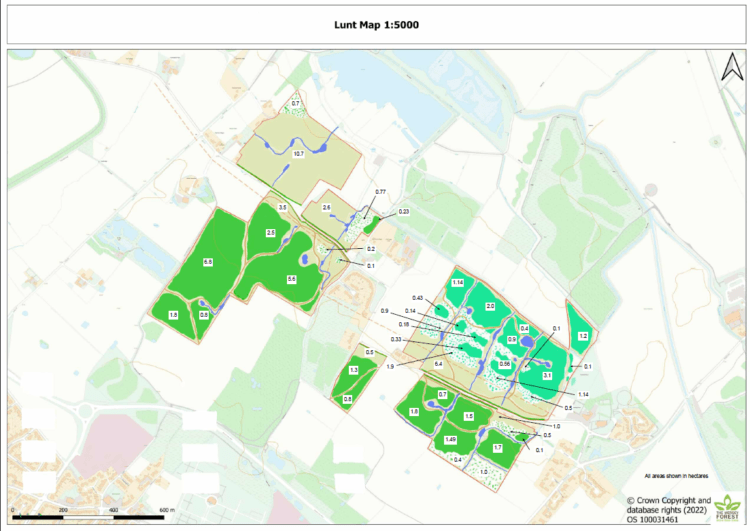The height and width of the screenshot is (531, 750).
Task: Select the 5.4 area label
Action: tap(438, 364)
